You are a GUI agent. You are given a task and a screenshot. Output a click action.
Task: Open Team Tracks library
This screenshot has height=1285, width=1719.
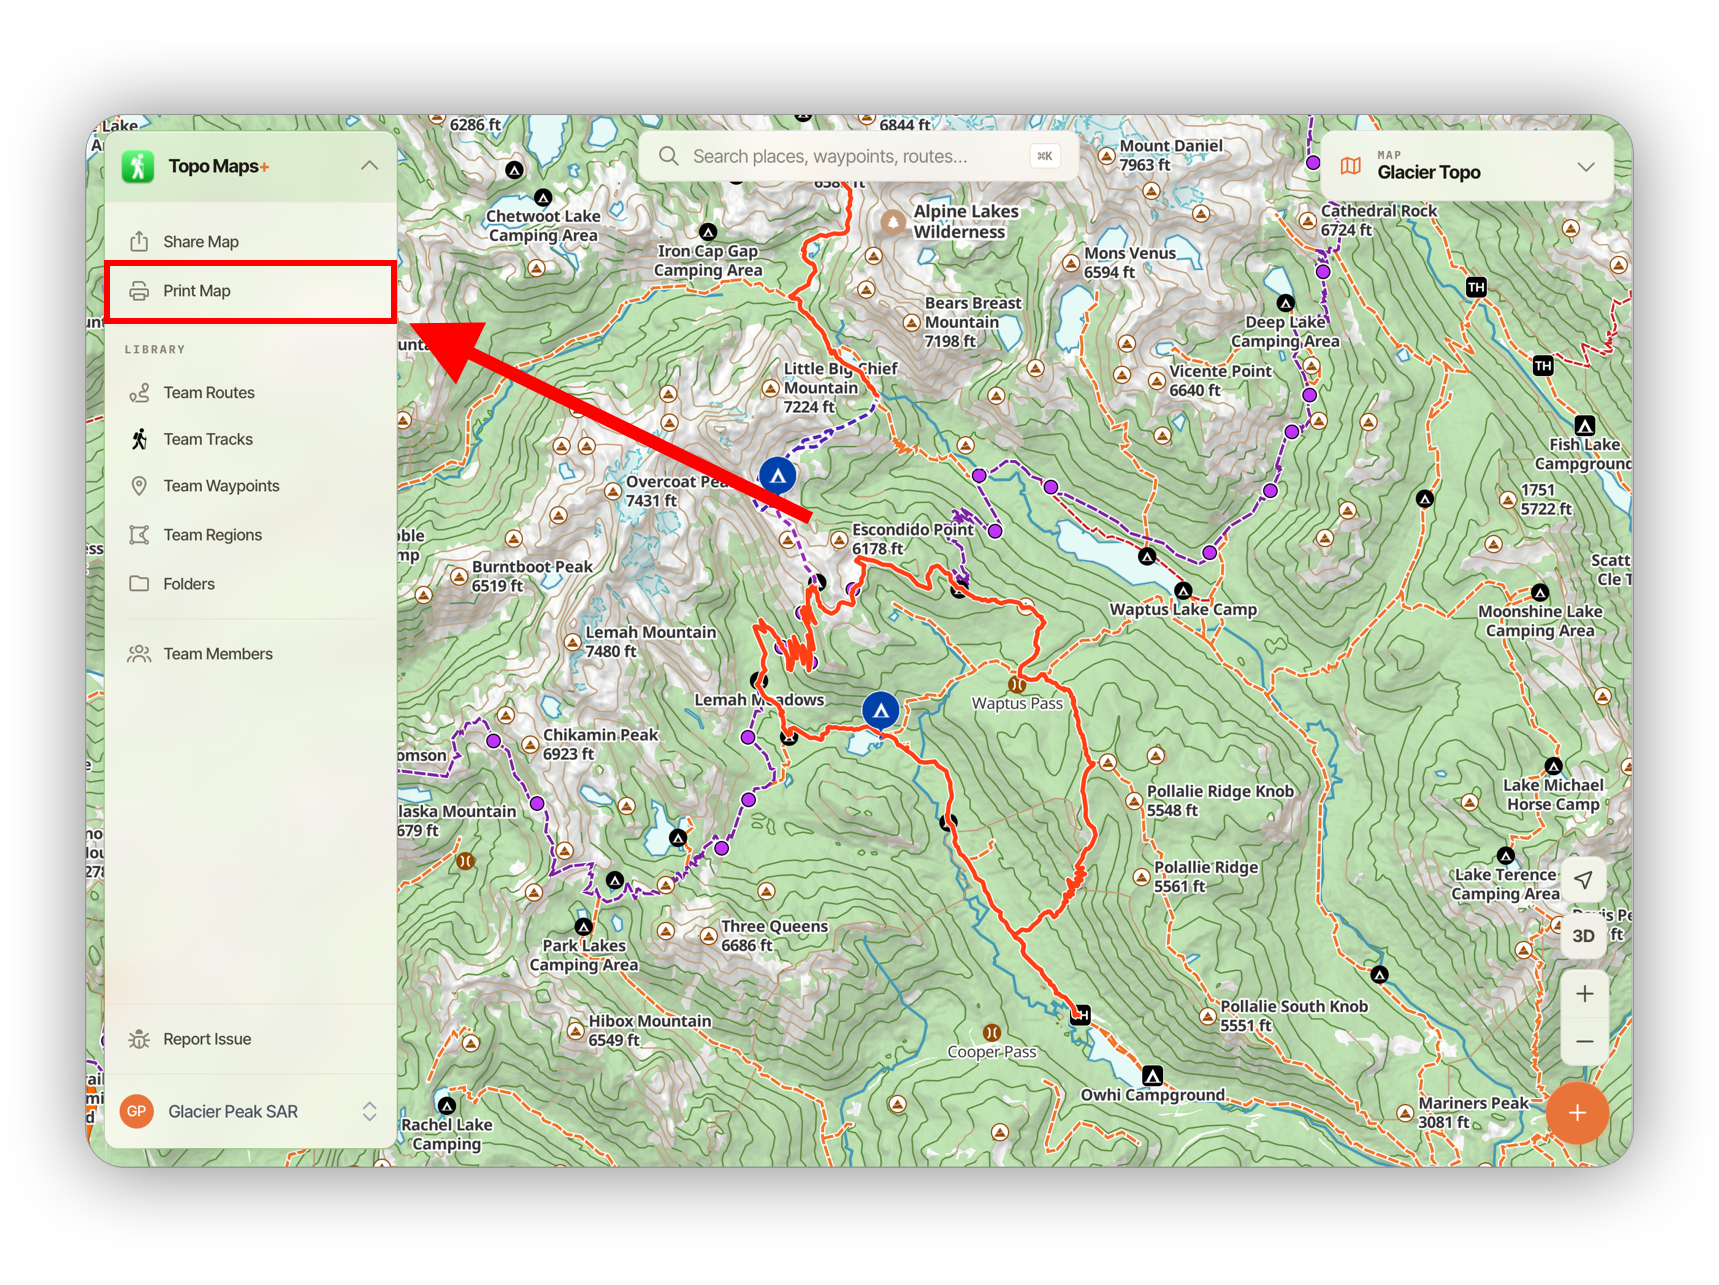(250, 439)
